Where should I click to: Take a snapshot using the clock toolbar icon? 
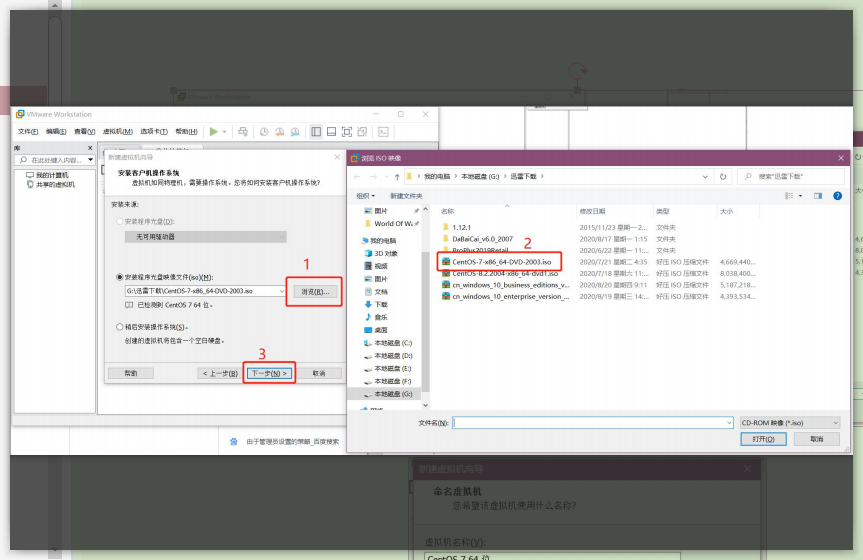coord(264,132)
